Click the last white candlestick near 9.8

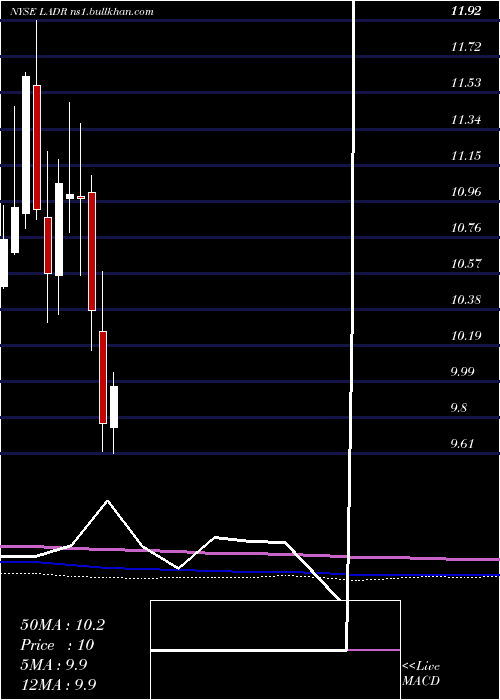pyautogui.click(x=114, y=407)
